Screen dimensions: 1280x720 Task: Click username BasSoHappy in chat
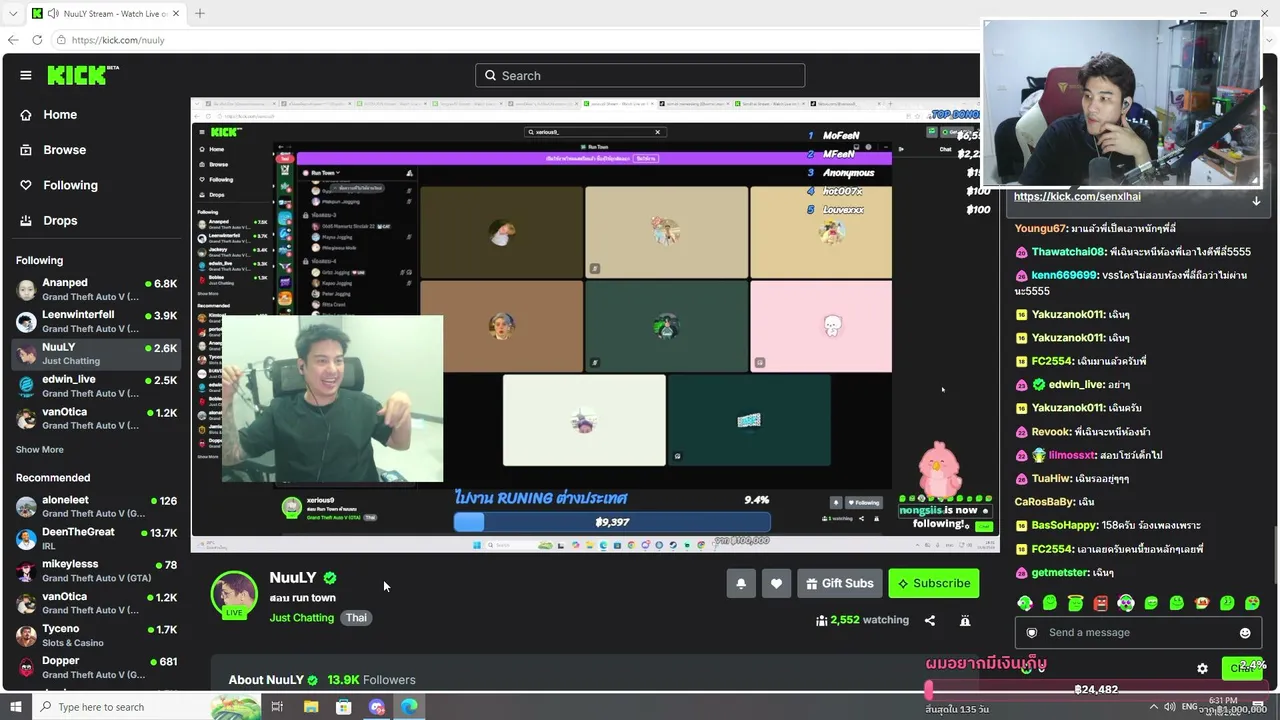coord(1064,526)
